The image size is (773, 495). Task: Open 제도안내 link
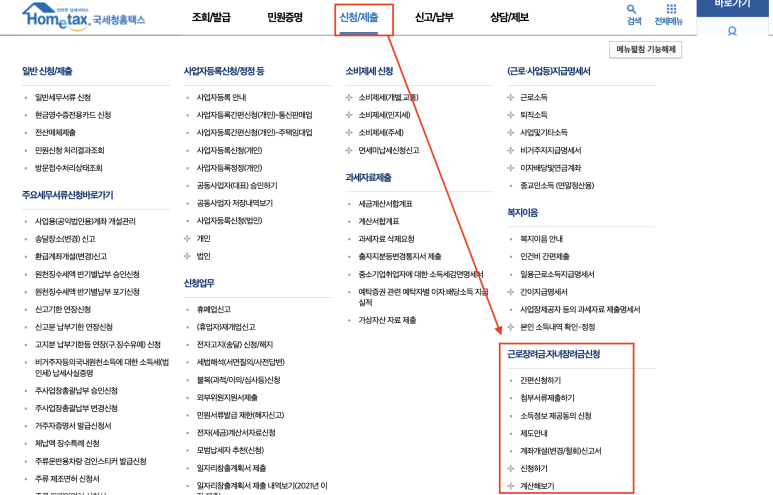534,433
